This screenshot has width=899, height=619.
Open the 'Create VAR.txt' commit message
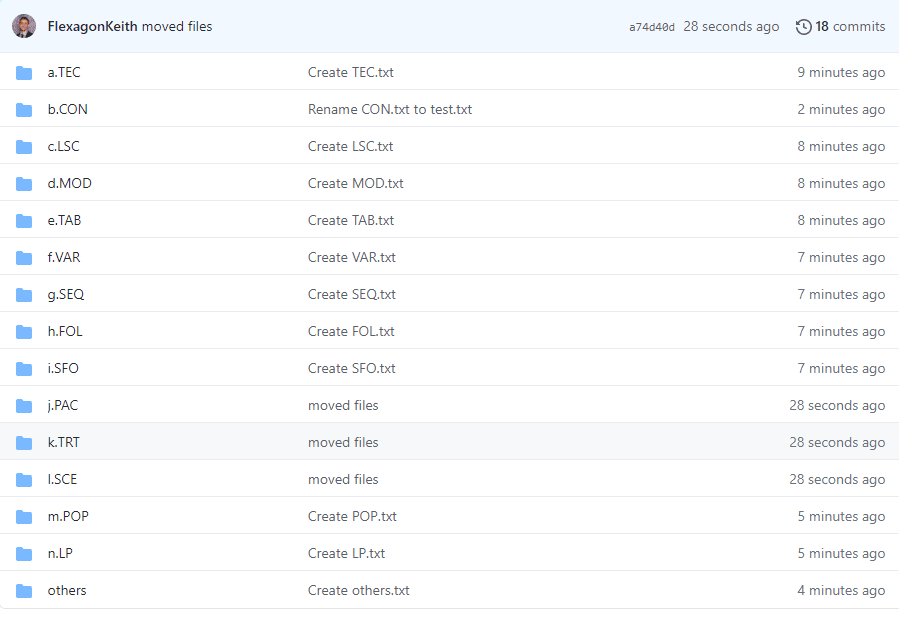351,257
